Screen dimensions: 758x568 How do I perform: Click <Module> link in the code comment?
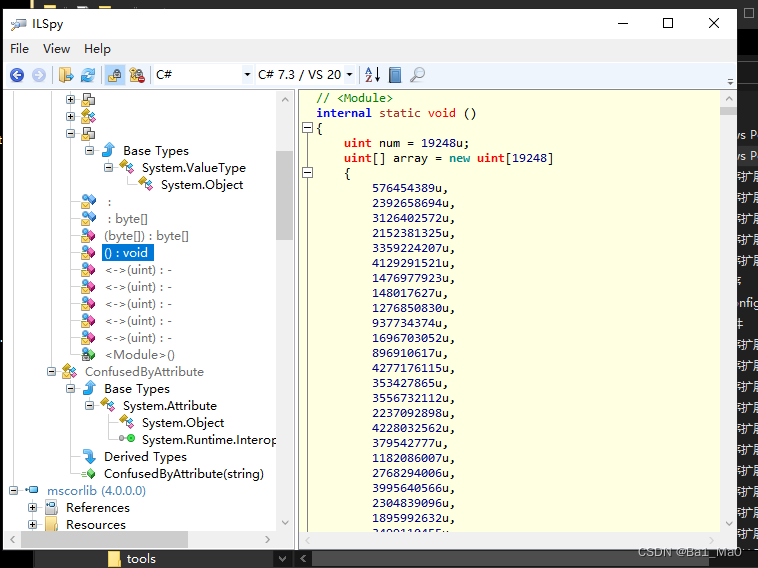click(365, 98)
